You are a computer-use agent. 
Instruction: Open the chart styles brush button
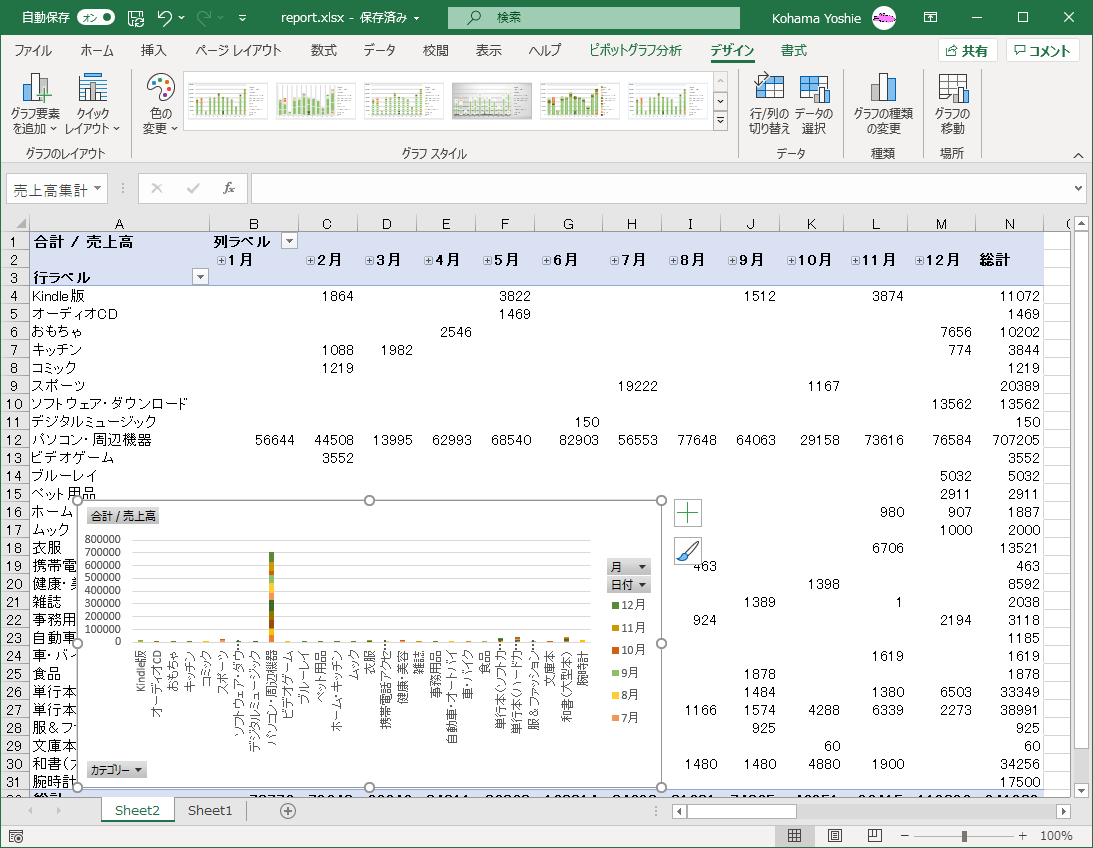[x=688, y=551]
